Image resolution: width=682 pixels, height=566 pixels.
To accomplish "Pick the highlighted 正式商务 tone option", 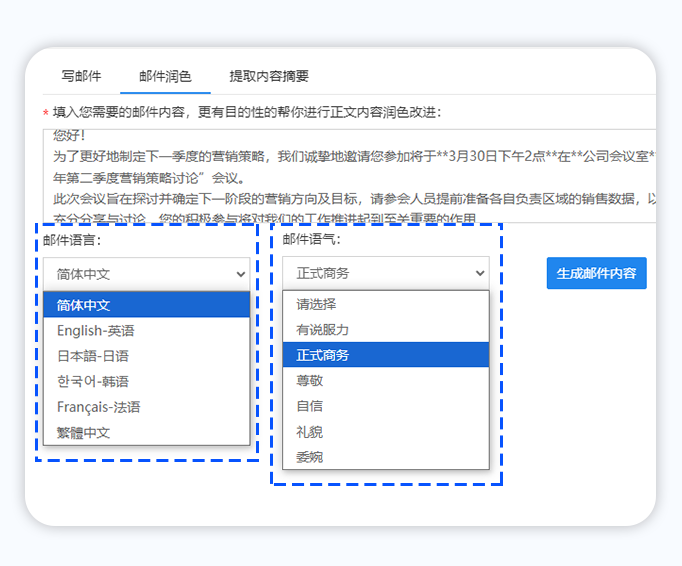I will (385, 355).
